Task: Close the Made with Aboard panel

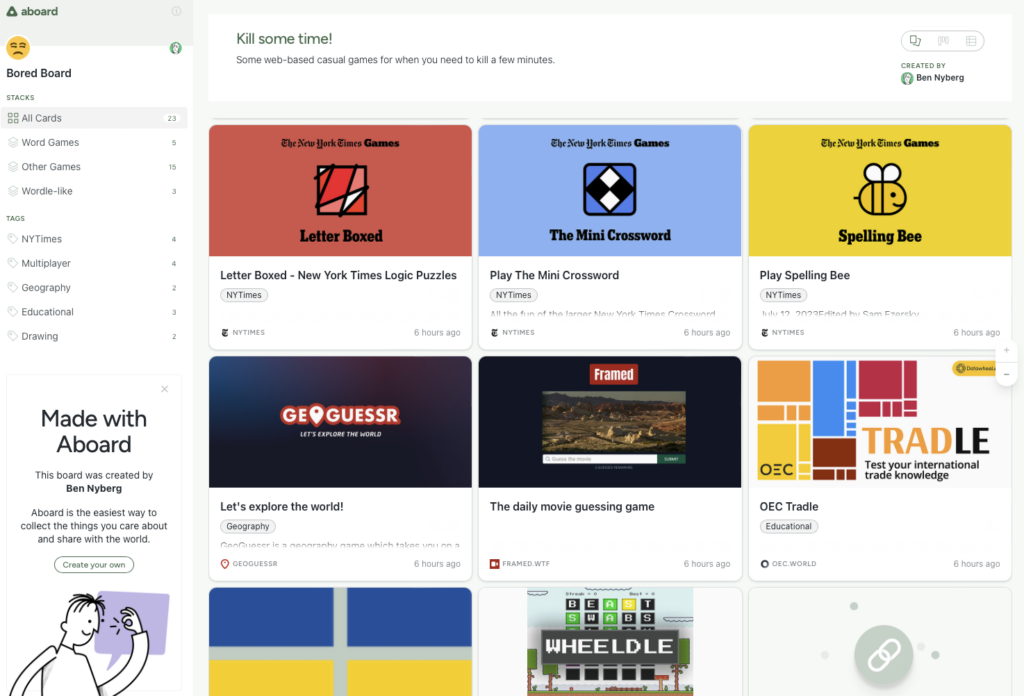Action: [x=165, y=389]
